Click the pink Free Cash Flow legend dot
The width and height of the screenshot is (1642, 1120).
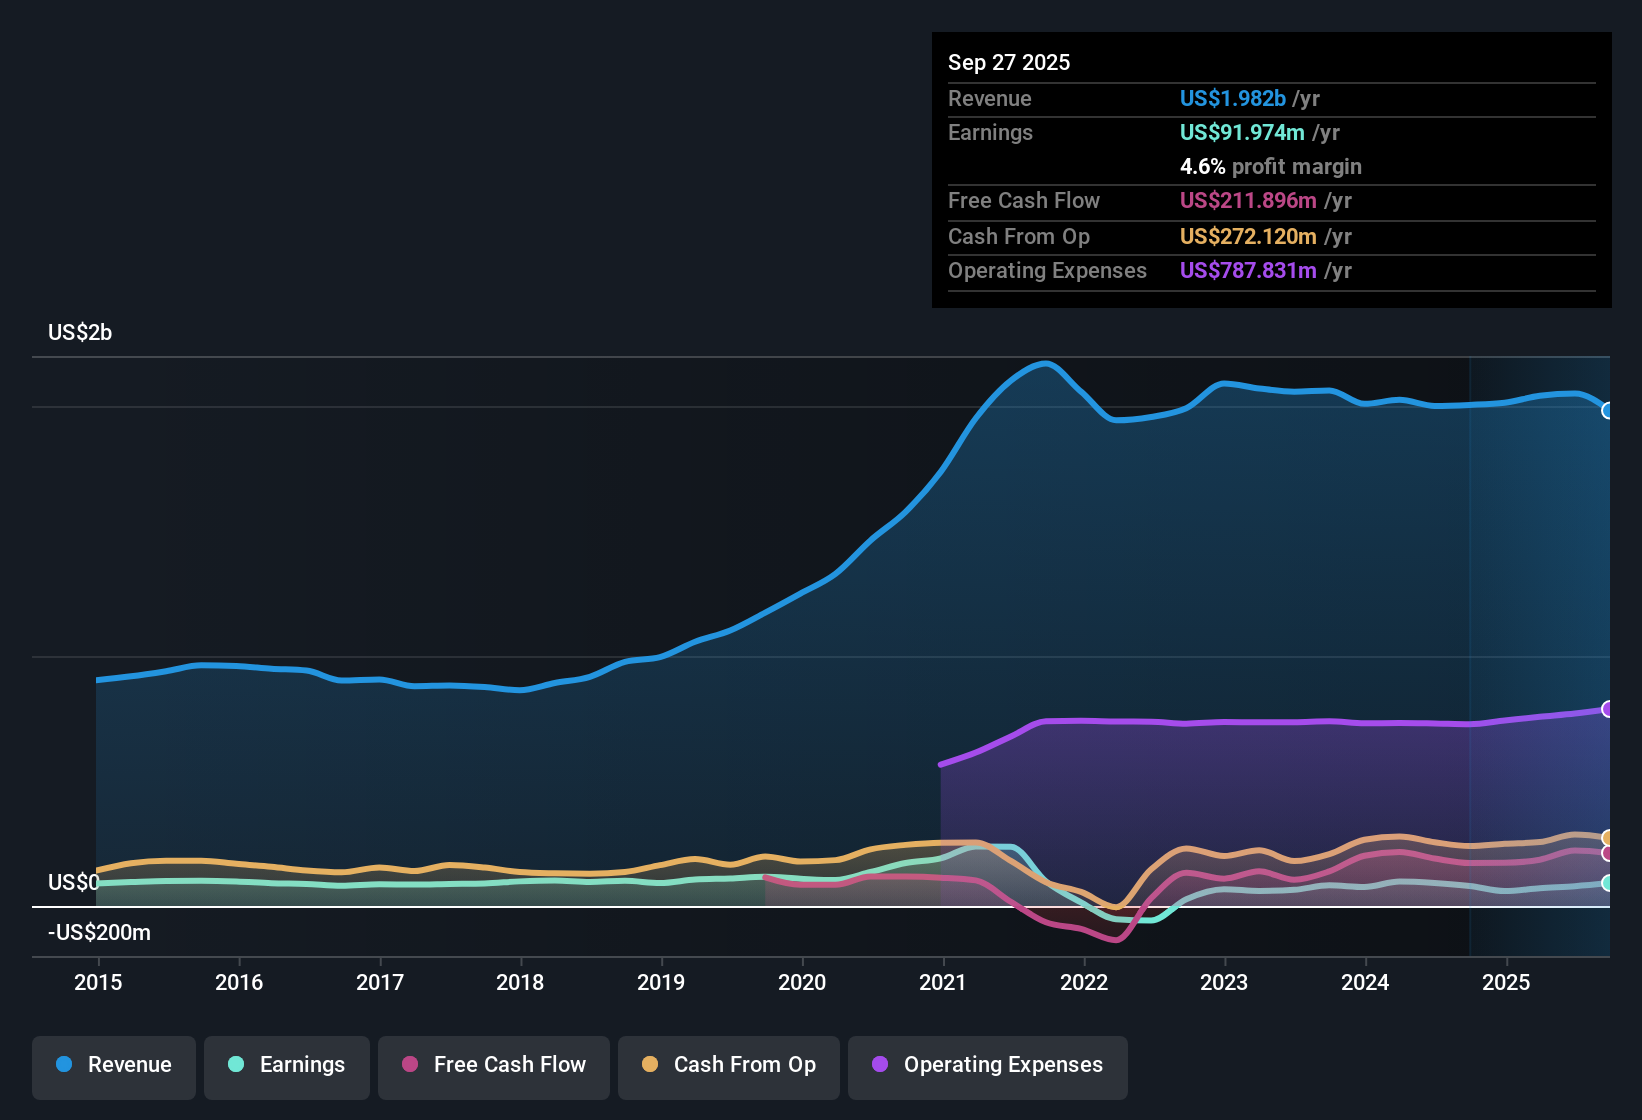[x=409, y=1065]
